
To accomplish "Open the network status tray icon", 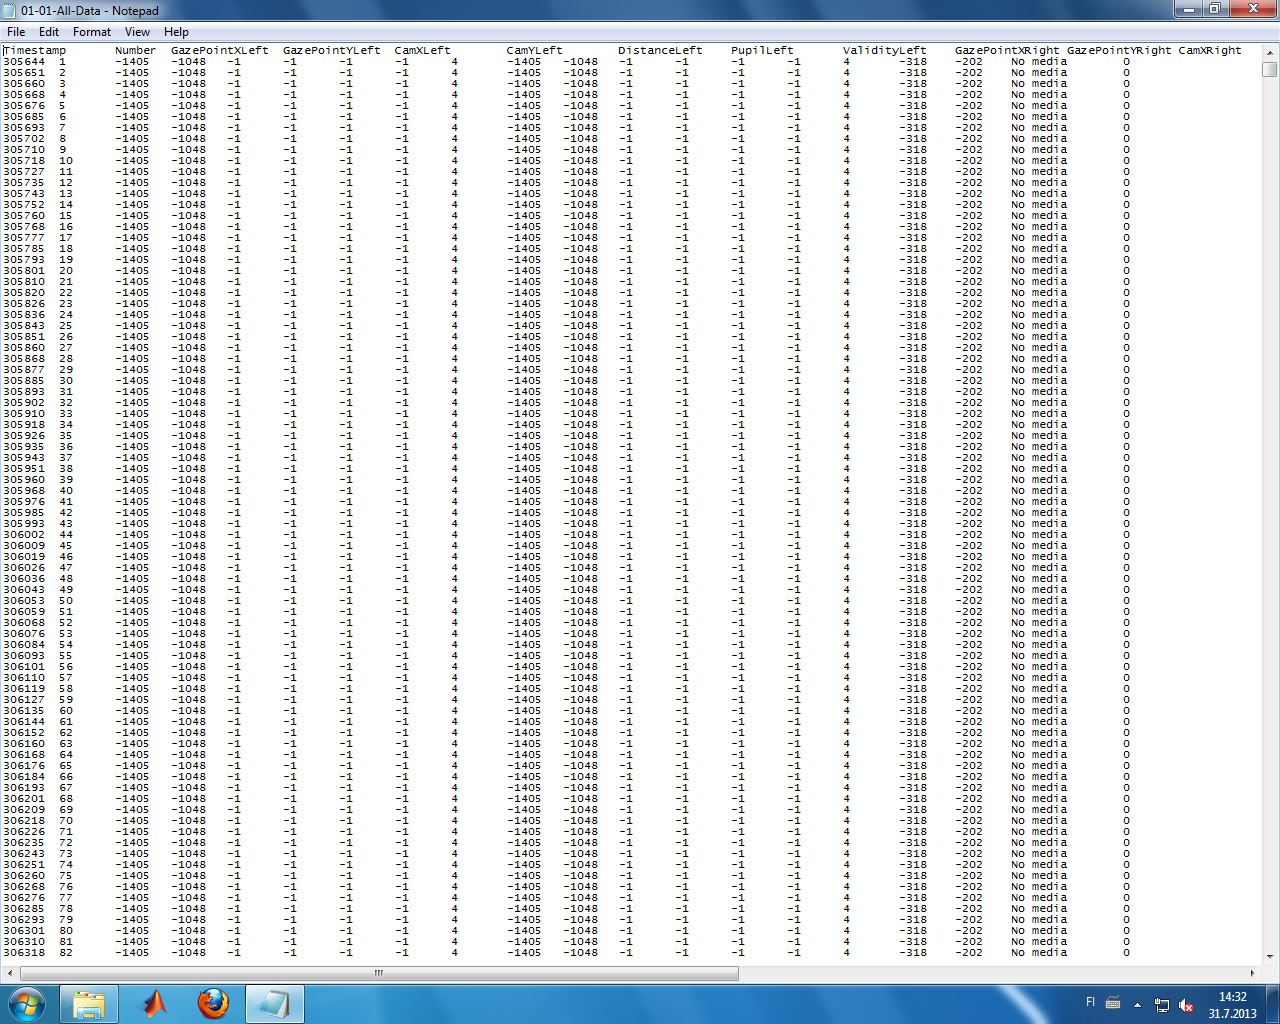I will pos(1162,1005).
